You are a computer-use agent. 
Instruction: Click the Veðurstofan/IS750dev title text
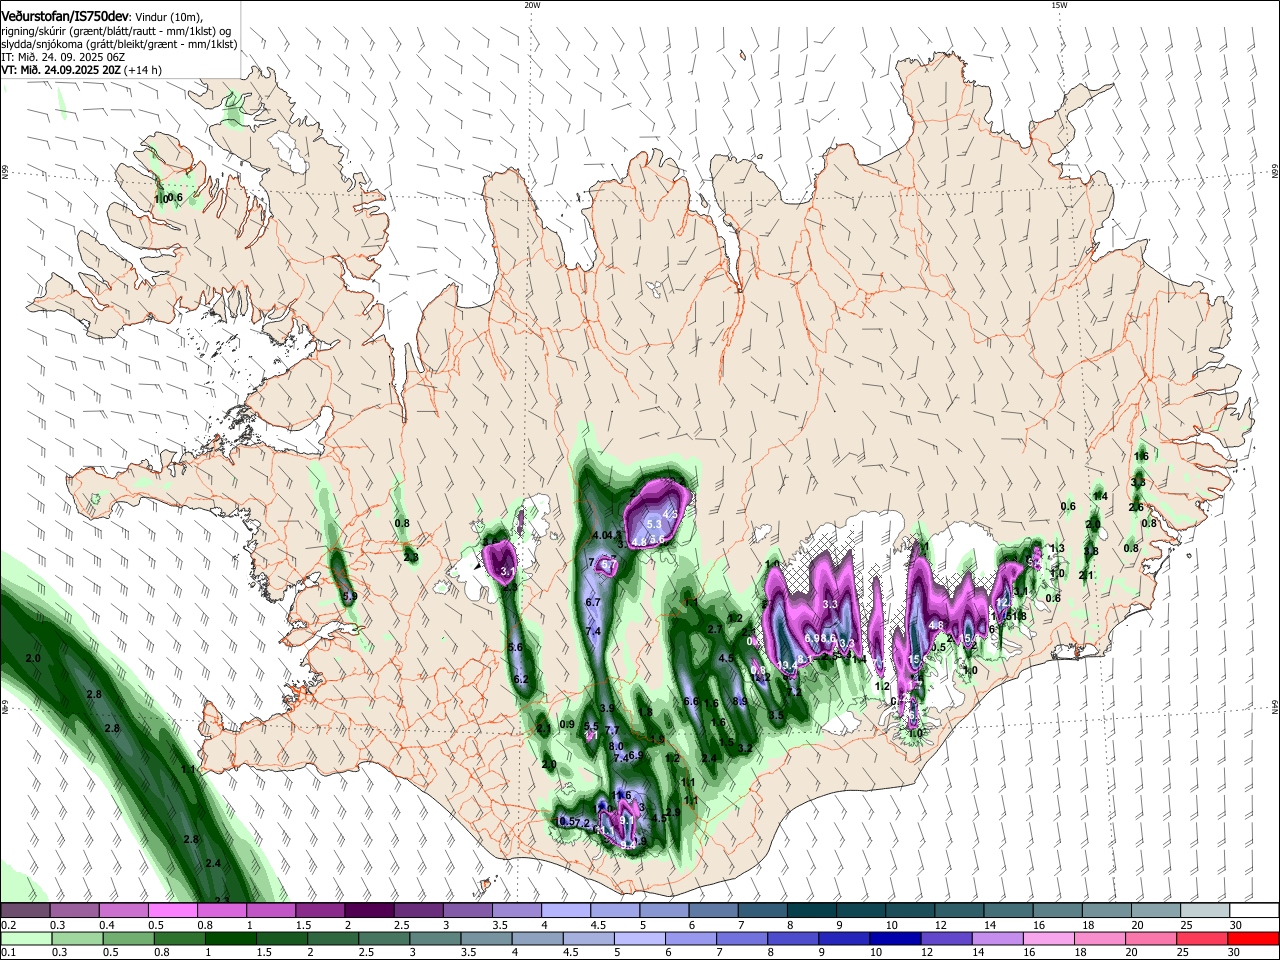pyautogui.click(x=65, y=17)
